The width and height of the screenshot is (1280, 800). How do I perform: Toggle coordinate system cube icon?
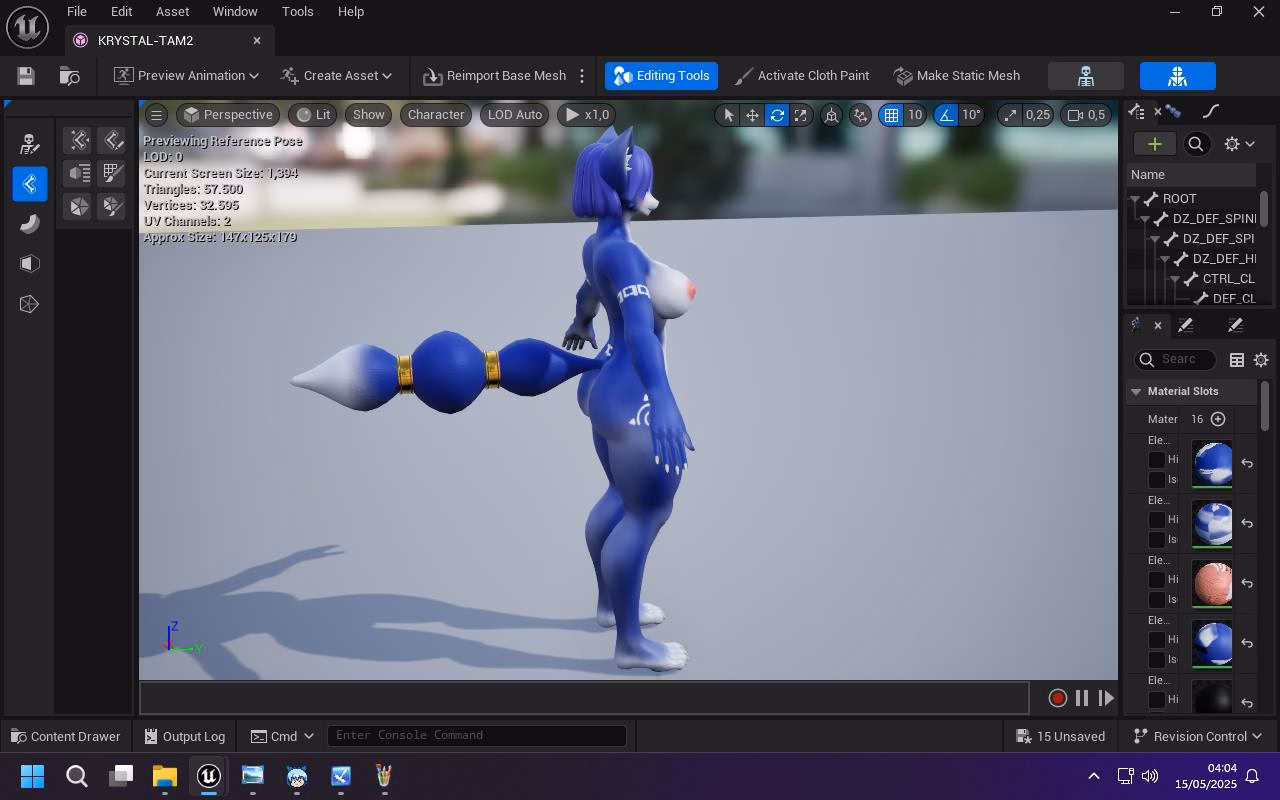(831, 115)
